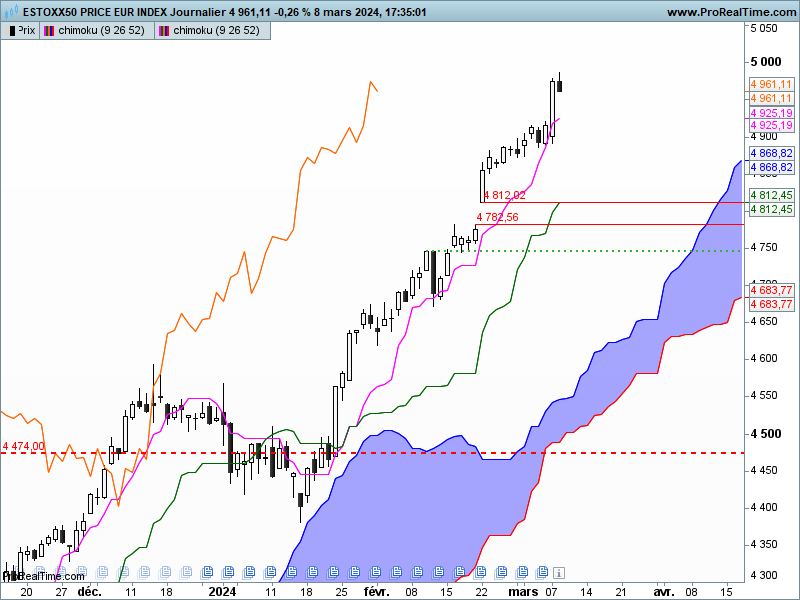Click the upper red 4 683,77 price tag
The height and width of the screenshot is (600, 800).
coord(771,290)
